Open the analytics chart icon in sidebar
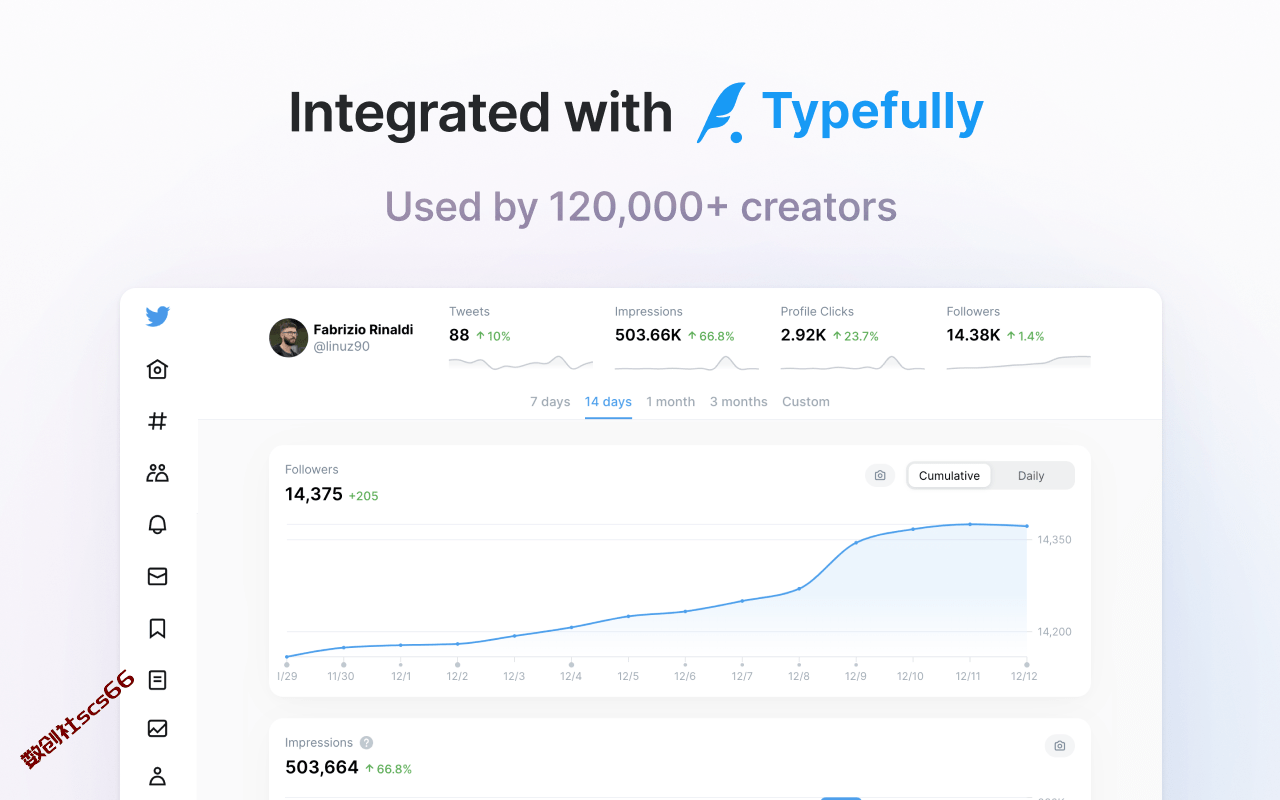 (157, 728)
